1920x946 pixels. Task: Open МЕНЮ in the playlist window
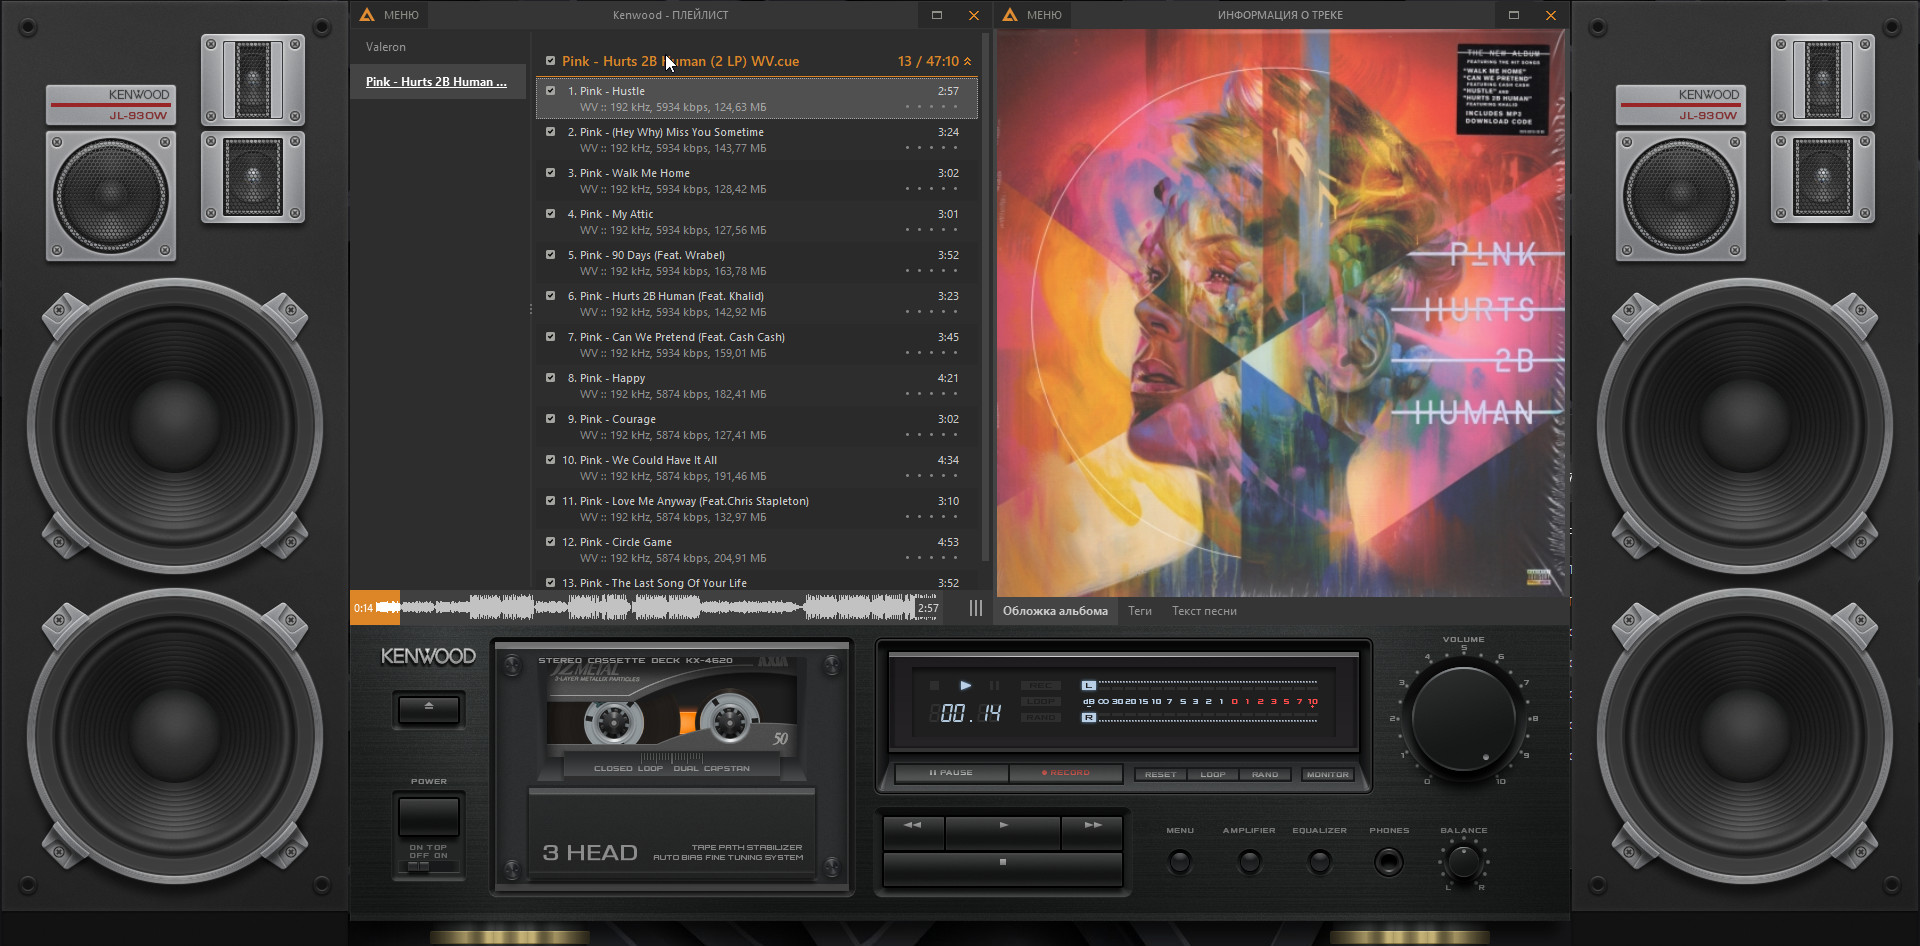[401, 15]
